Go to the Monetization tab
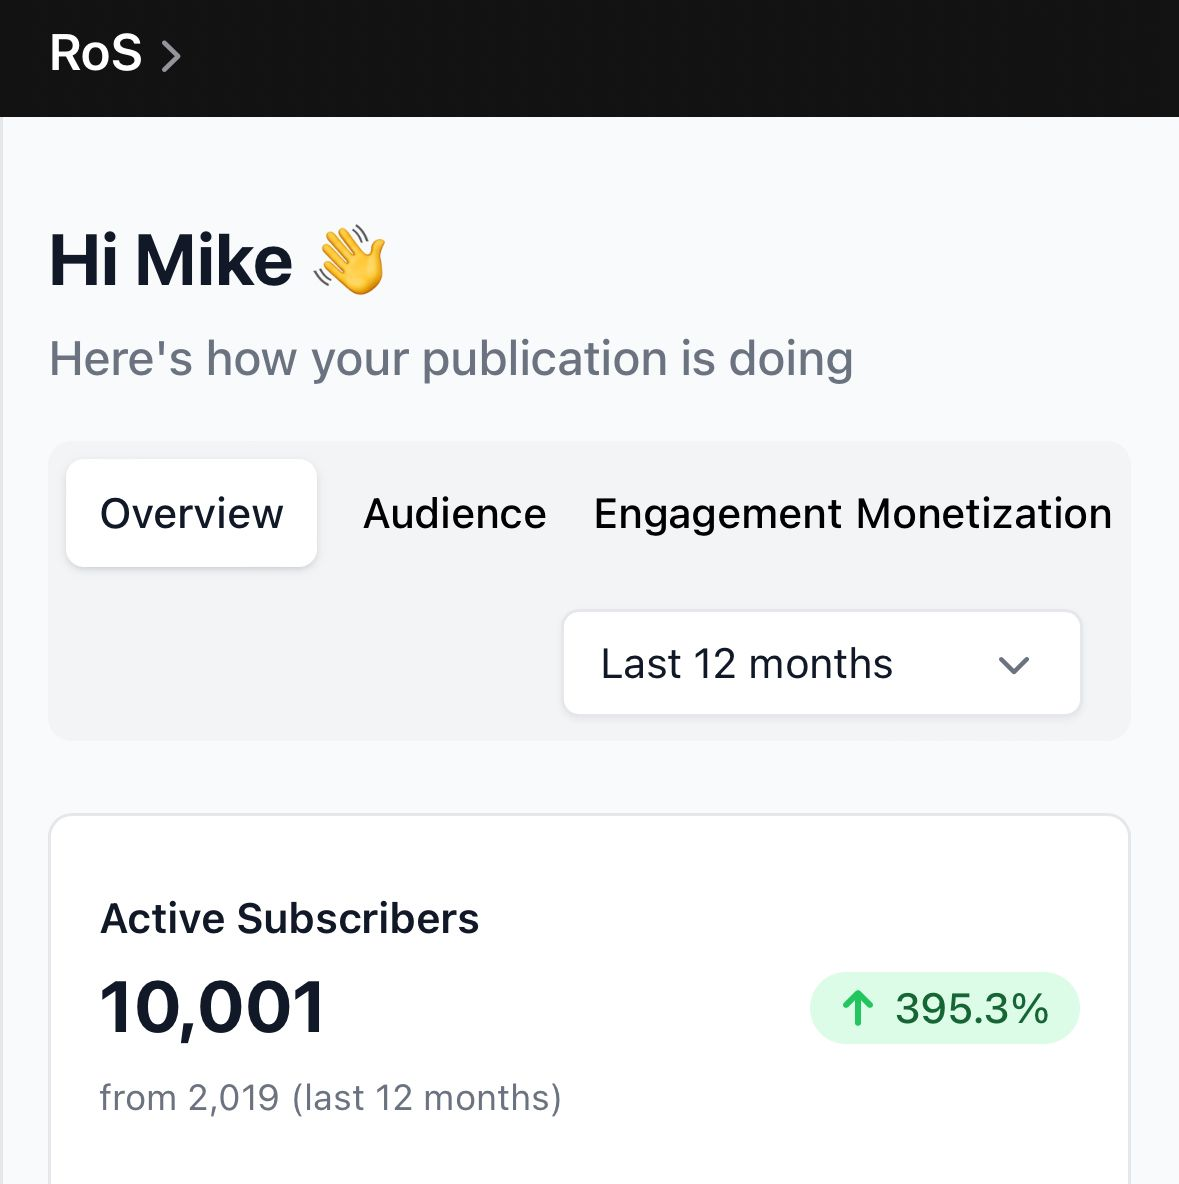This screenshot has width=1179, height=1184. [x=983, y=514]
